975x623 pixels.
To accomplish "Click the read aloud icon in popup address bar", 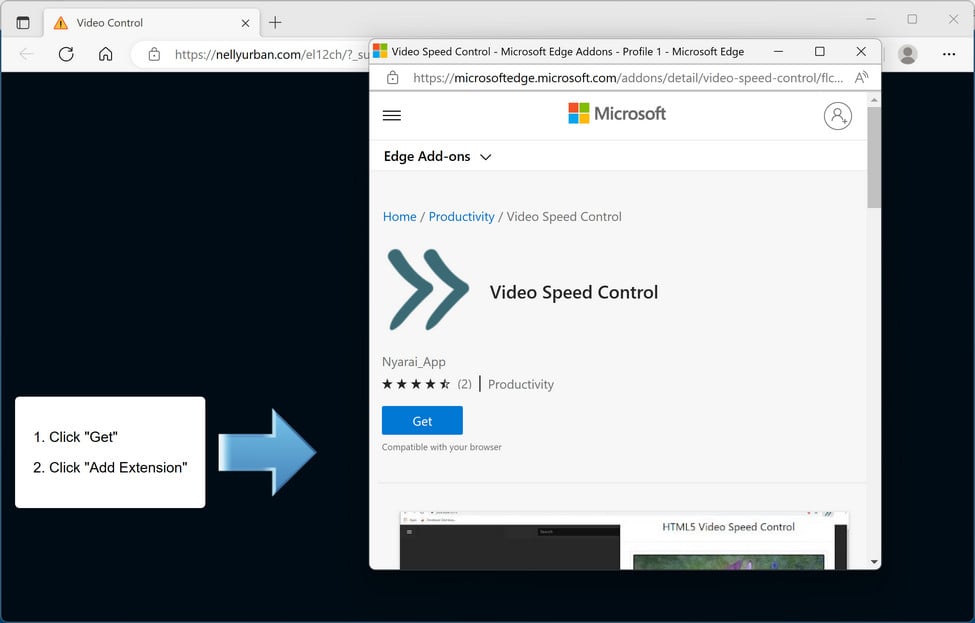I will (x=861, y=78).
